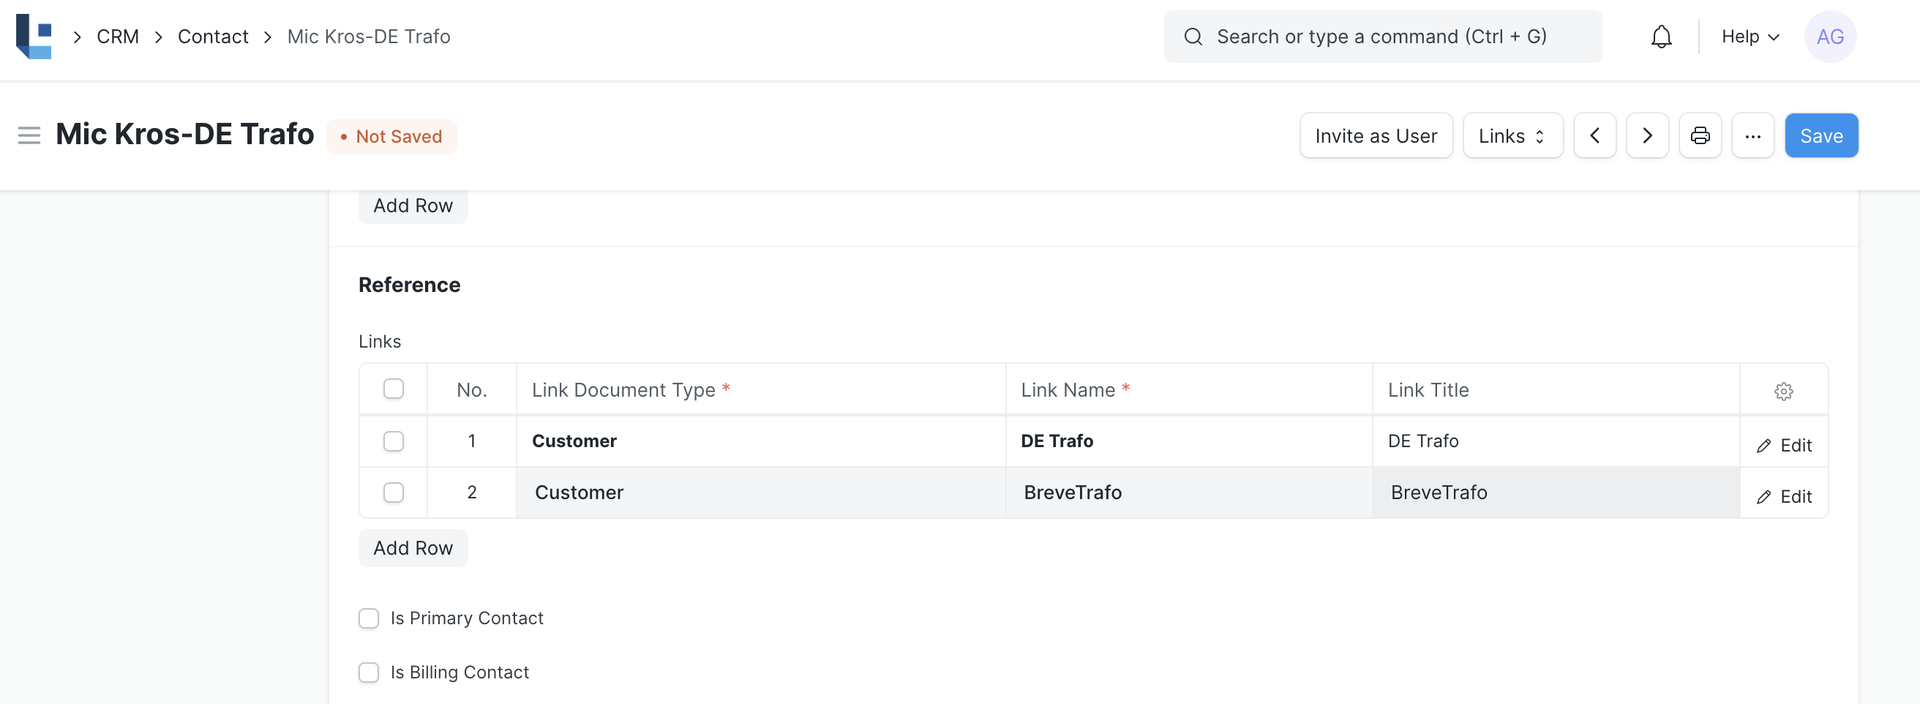The height and width of the screenshot is (704, 1920).
Task: Check the Is Primary Contact box
Action: [x=369, y=618]
